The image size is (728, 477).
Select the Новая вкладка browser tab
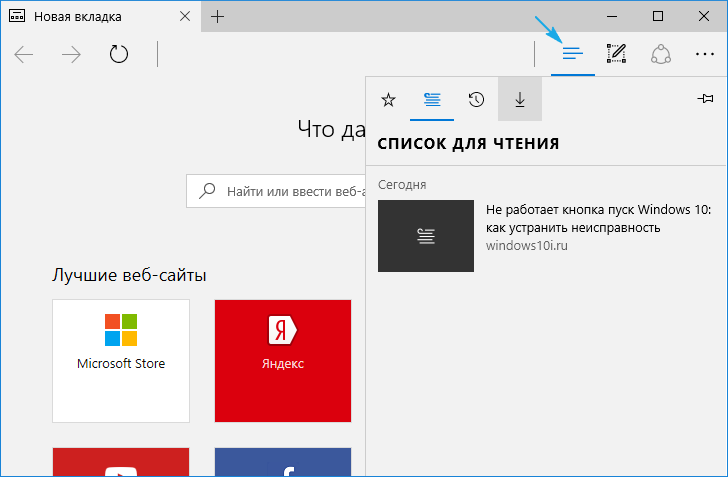click(90, 17)
